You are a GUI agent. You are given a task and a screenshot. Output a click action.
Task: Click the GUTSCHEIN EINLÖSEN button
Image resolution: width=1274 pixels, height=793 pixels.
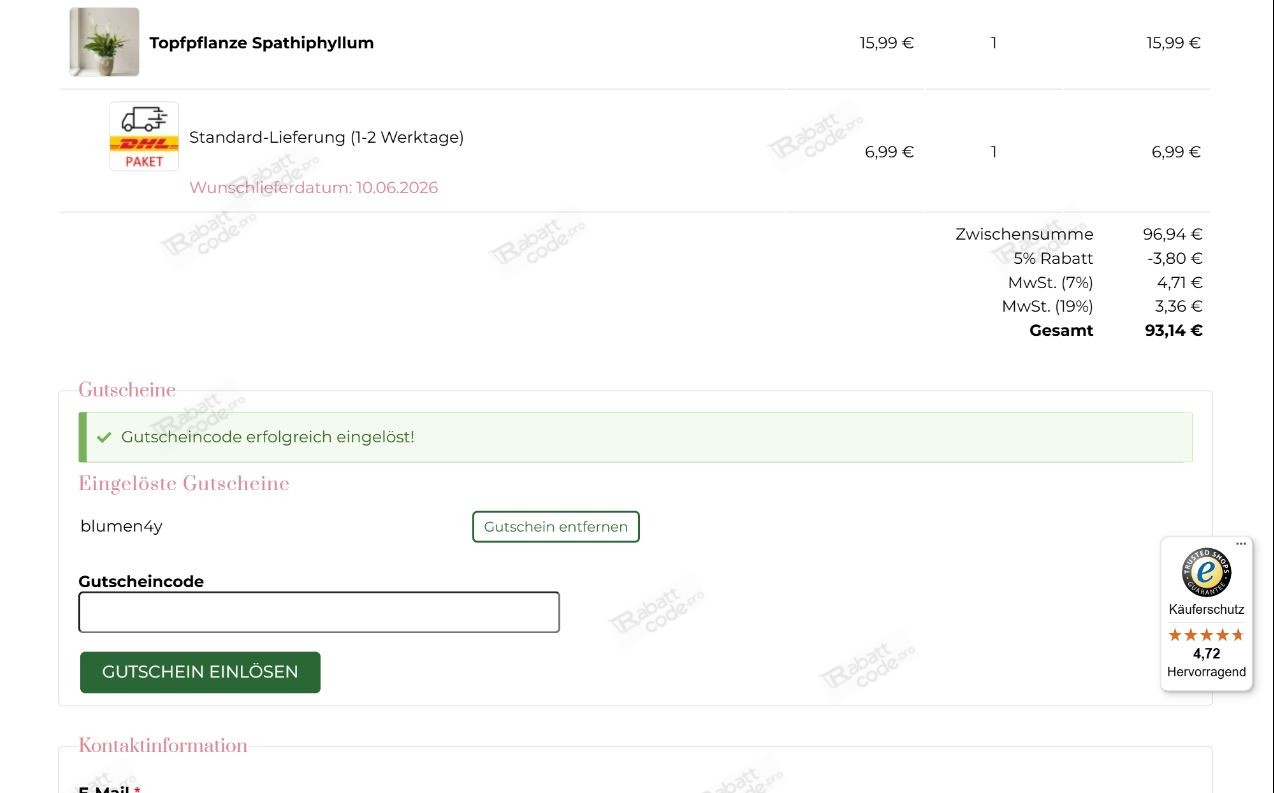coord(200,672)
